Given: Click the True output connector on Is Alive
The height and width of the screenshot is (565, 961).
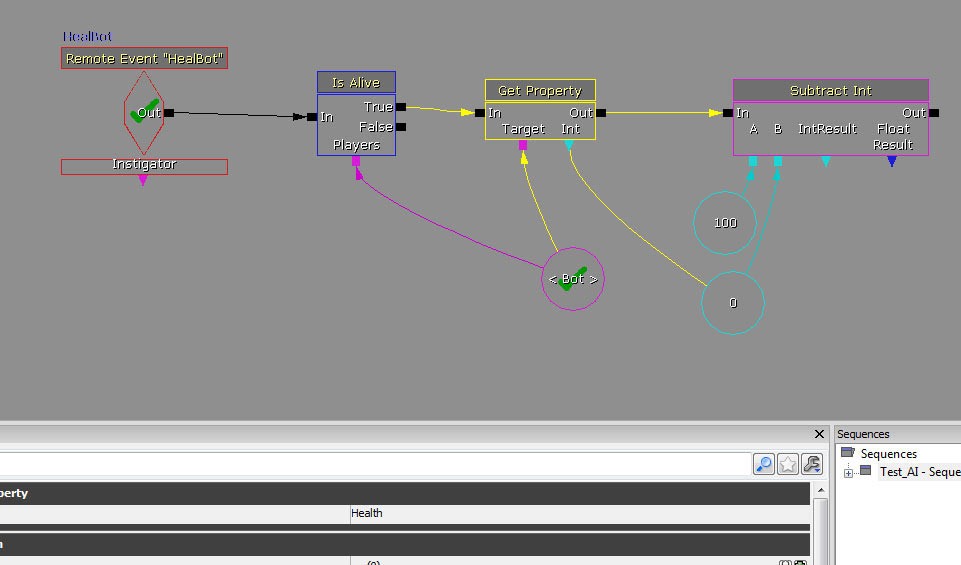Looking at the screenshot, I should [401, 107].
